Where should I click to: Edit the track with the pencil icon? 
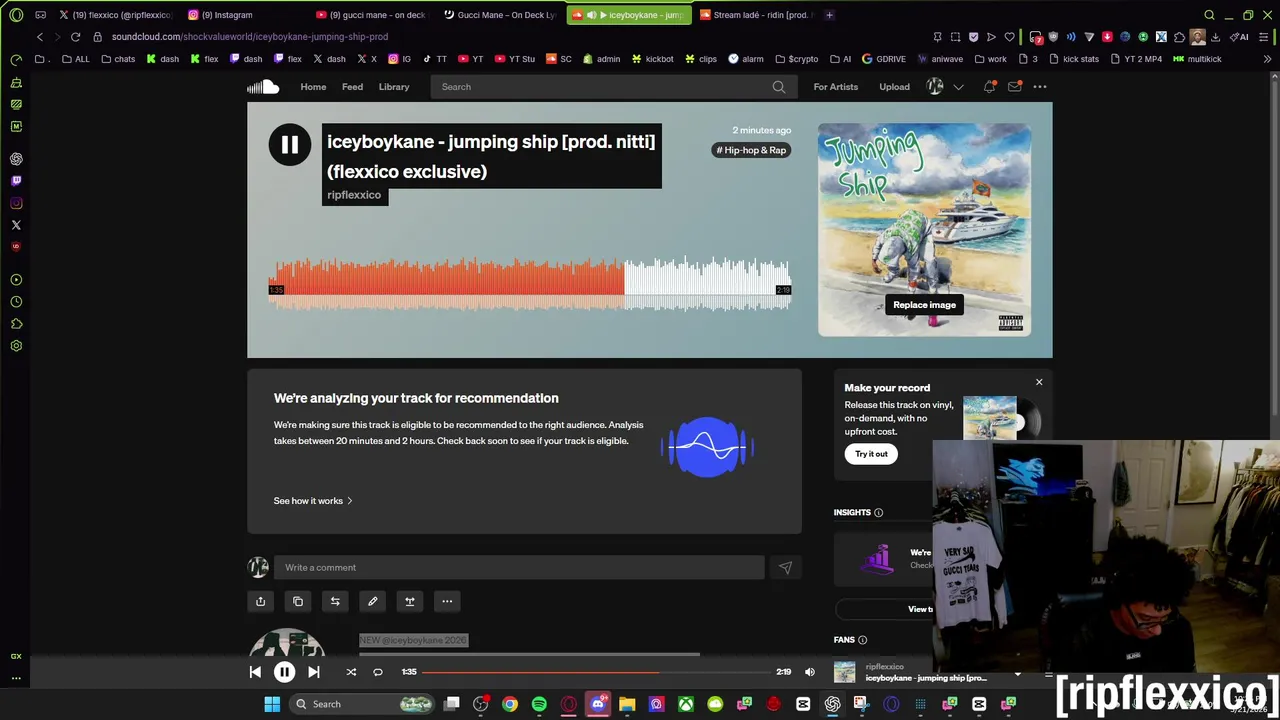(373, 601)
